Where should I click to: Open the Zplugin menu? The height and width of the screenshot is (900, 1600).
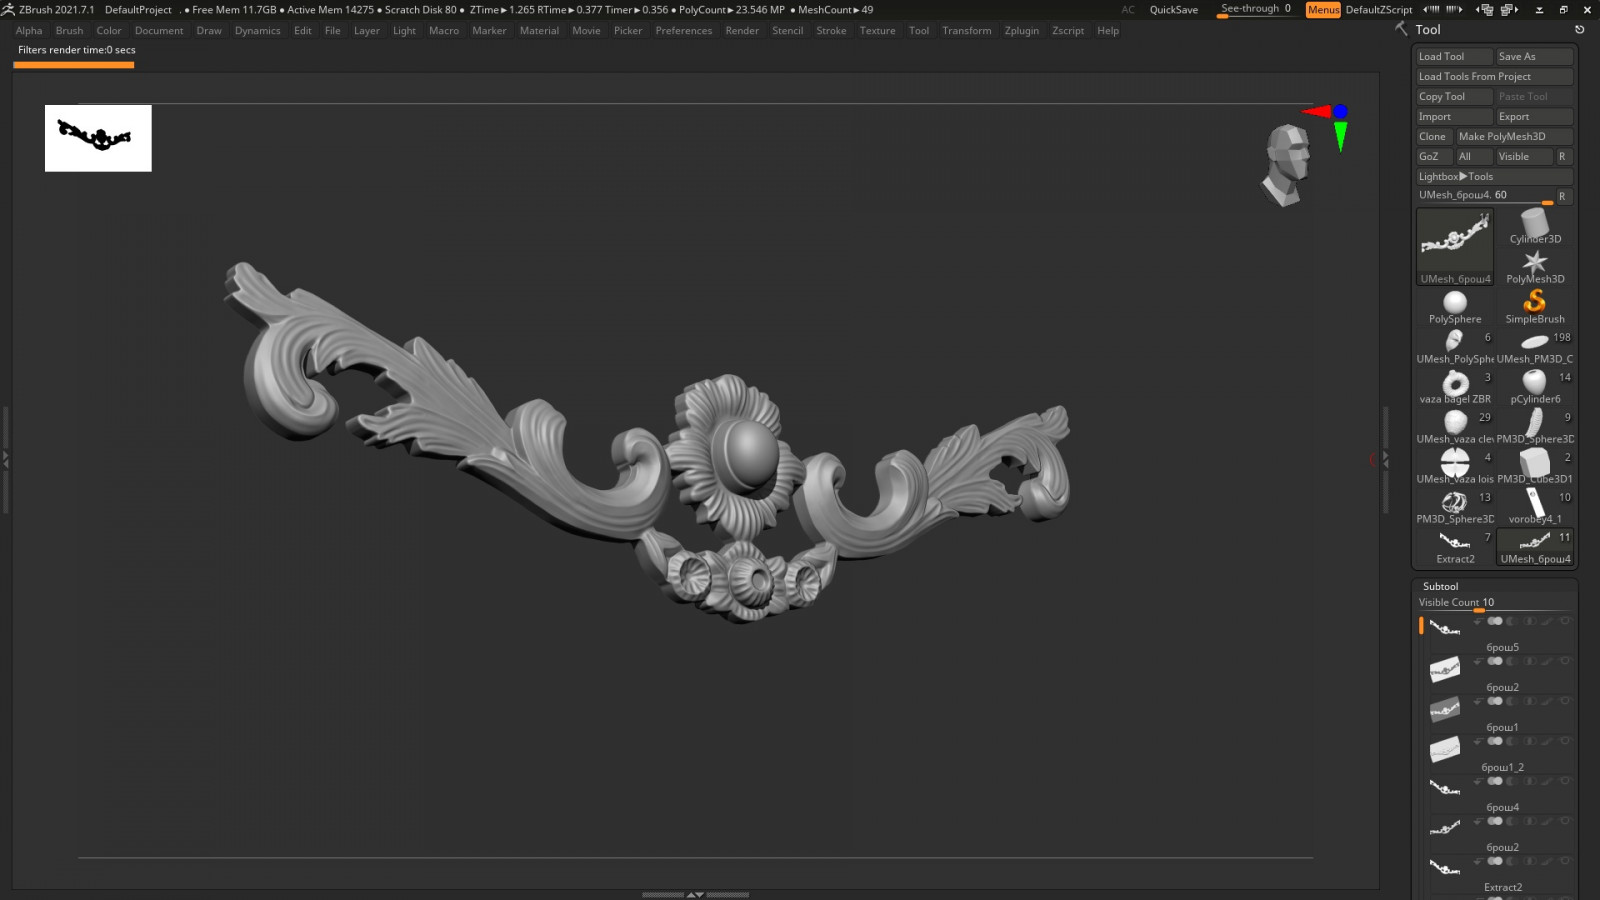coord(1021,31)
